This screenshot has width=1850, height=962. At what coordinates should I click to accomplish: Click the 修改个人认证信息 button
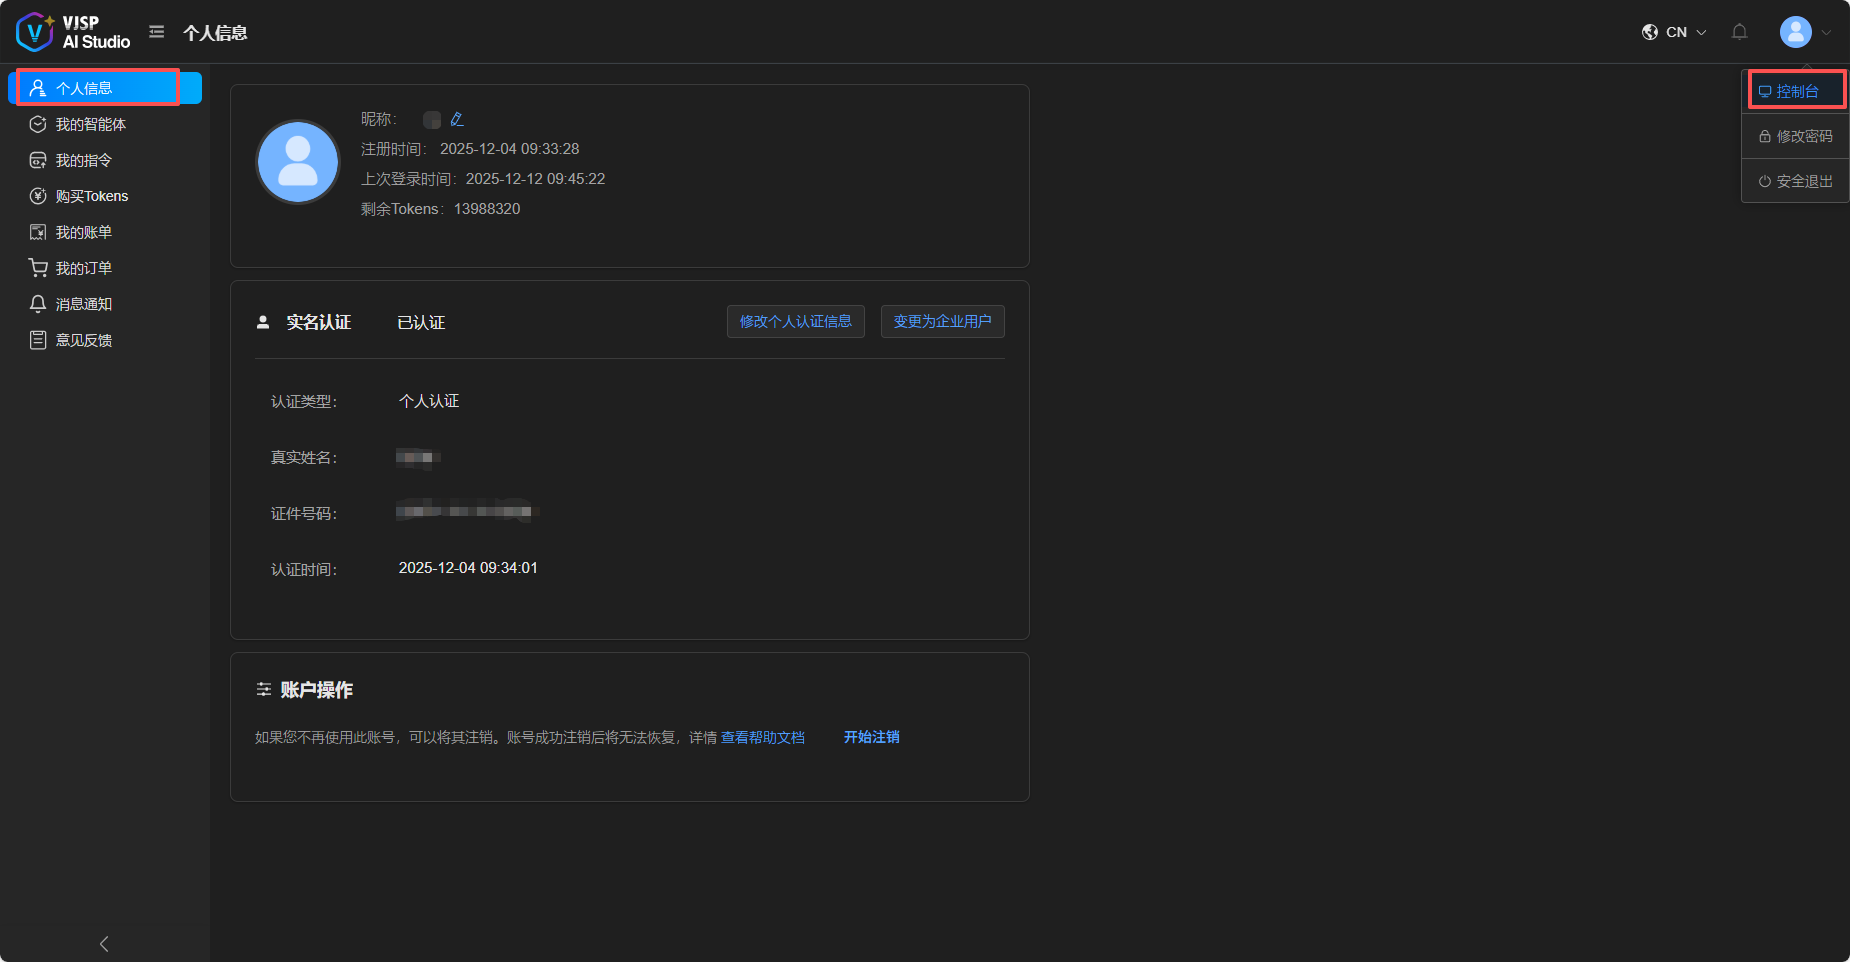coord(795,321)
